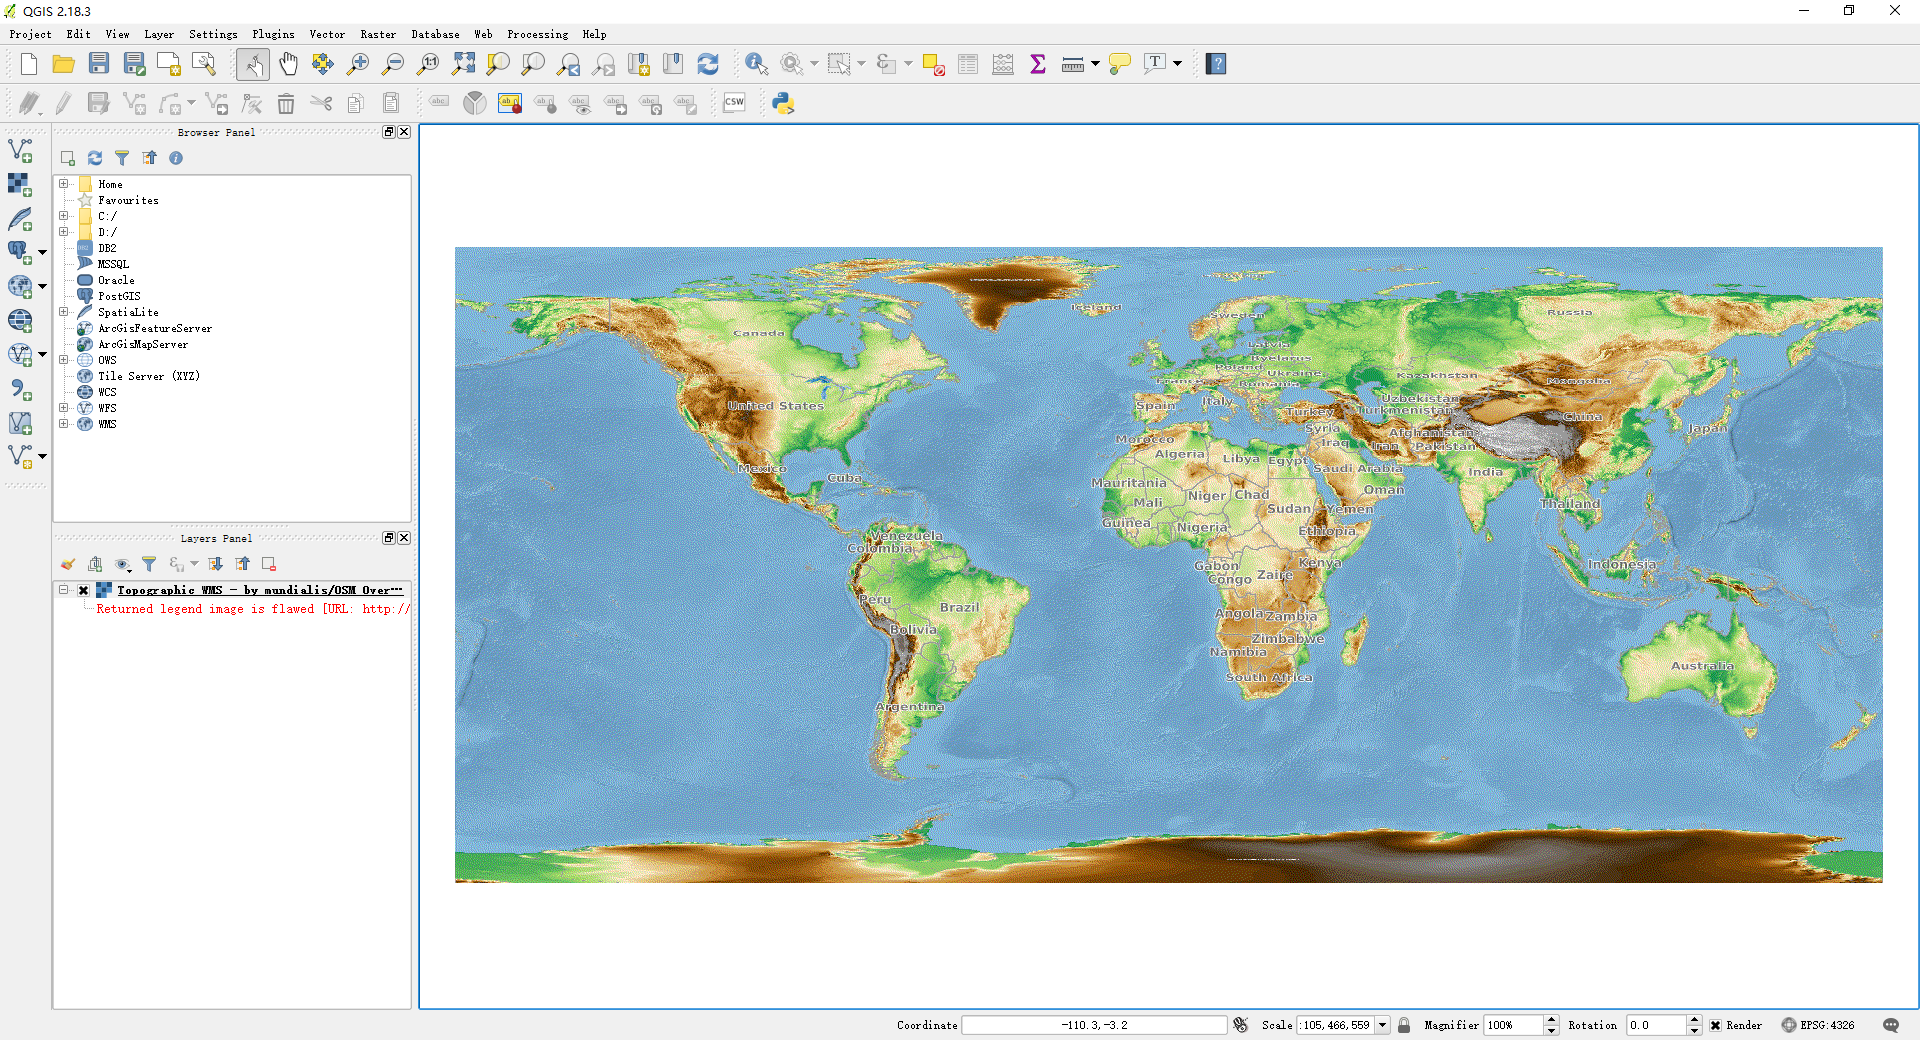
Task: Open the Help contents book icon
Action: [1216, 64]
